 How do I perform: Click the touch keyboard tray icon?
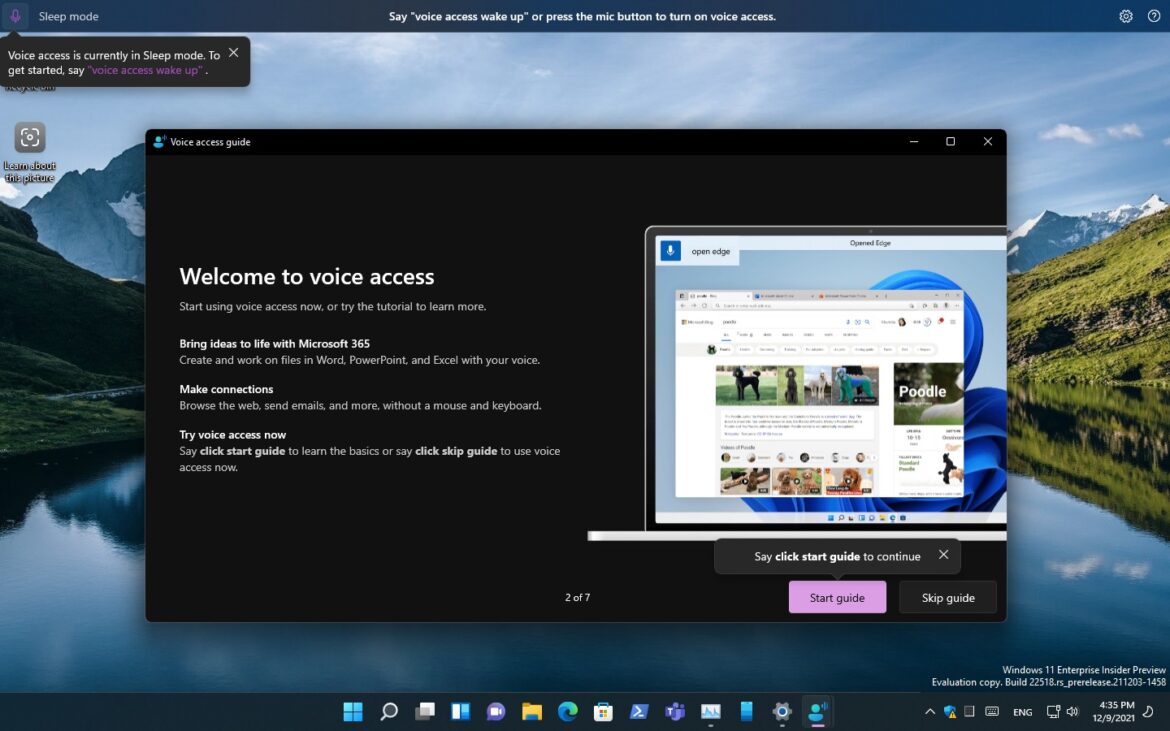(992, 711)
